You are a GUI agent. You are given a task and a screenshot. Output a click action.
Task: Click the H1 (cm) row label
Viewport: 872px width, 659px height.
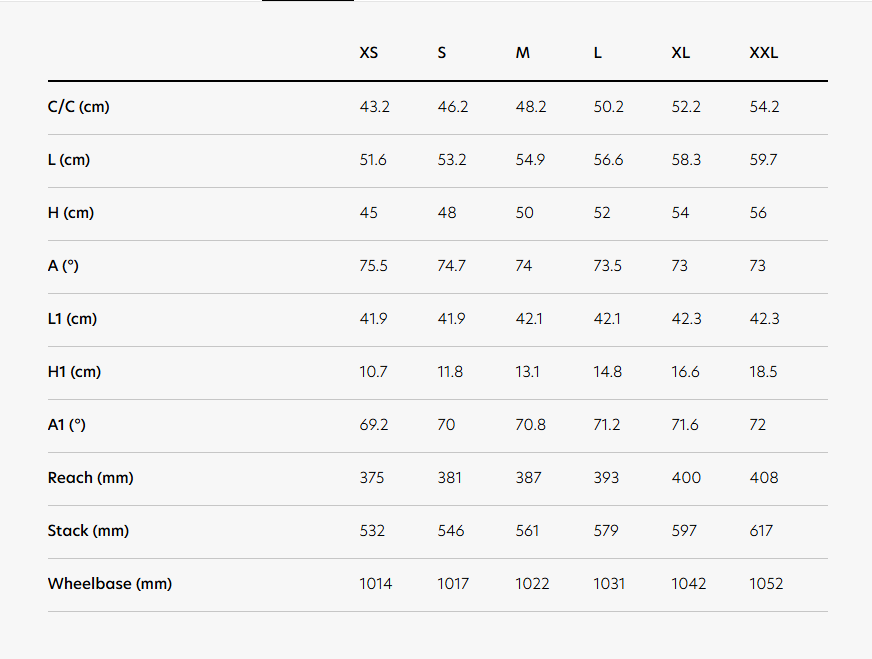[75, 372]
